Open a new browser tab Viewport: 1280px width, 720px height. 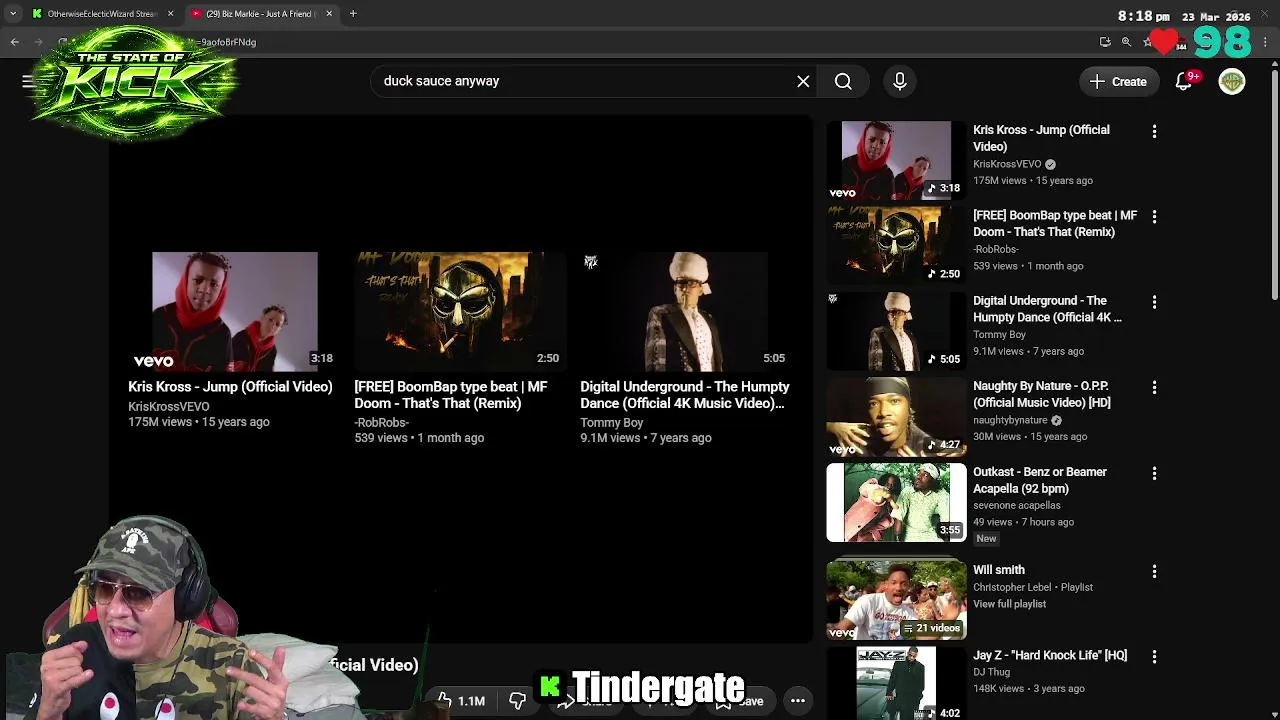(353, 14)
